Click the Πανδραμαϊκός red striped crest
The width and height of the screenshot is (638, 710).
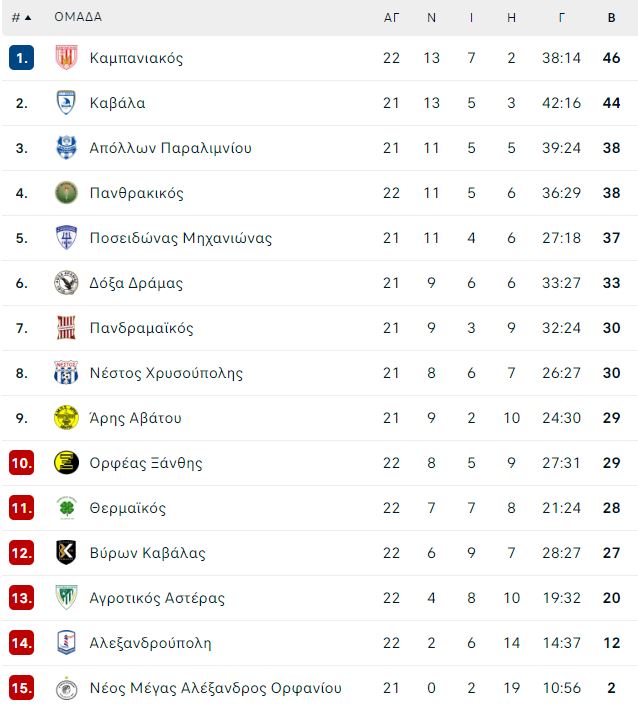click(x=66, y=327)
